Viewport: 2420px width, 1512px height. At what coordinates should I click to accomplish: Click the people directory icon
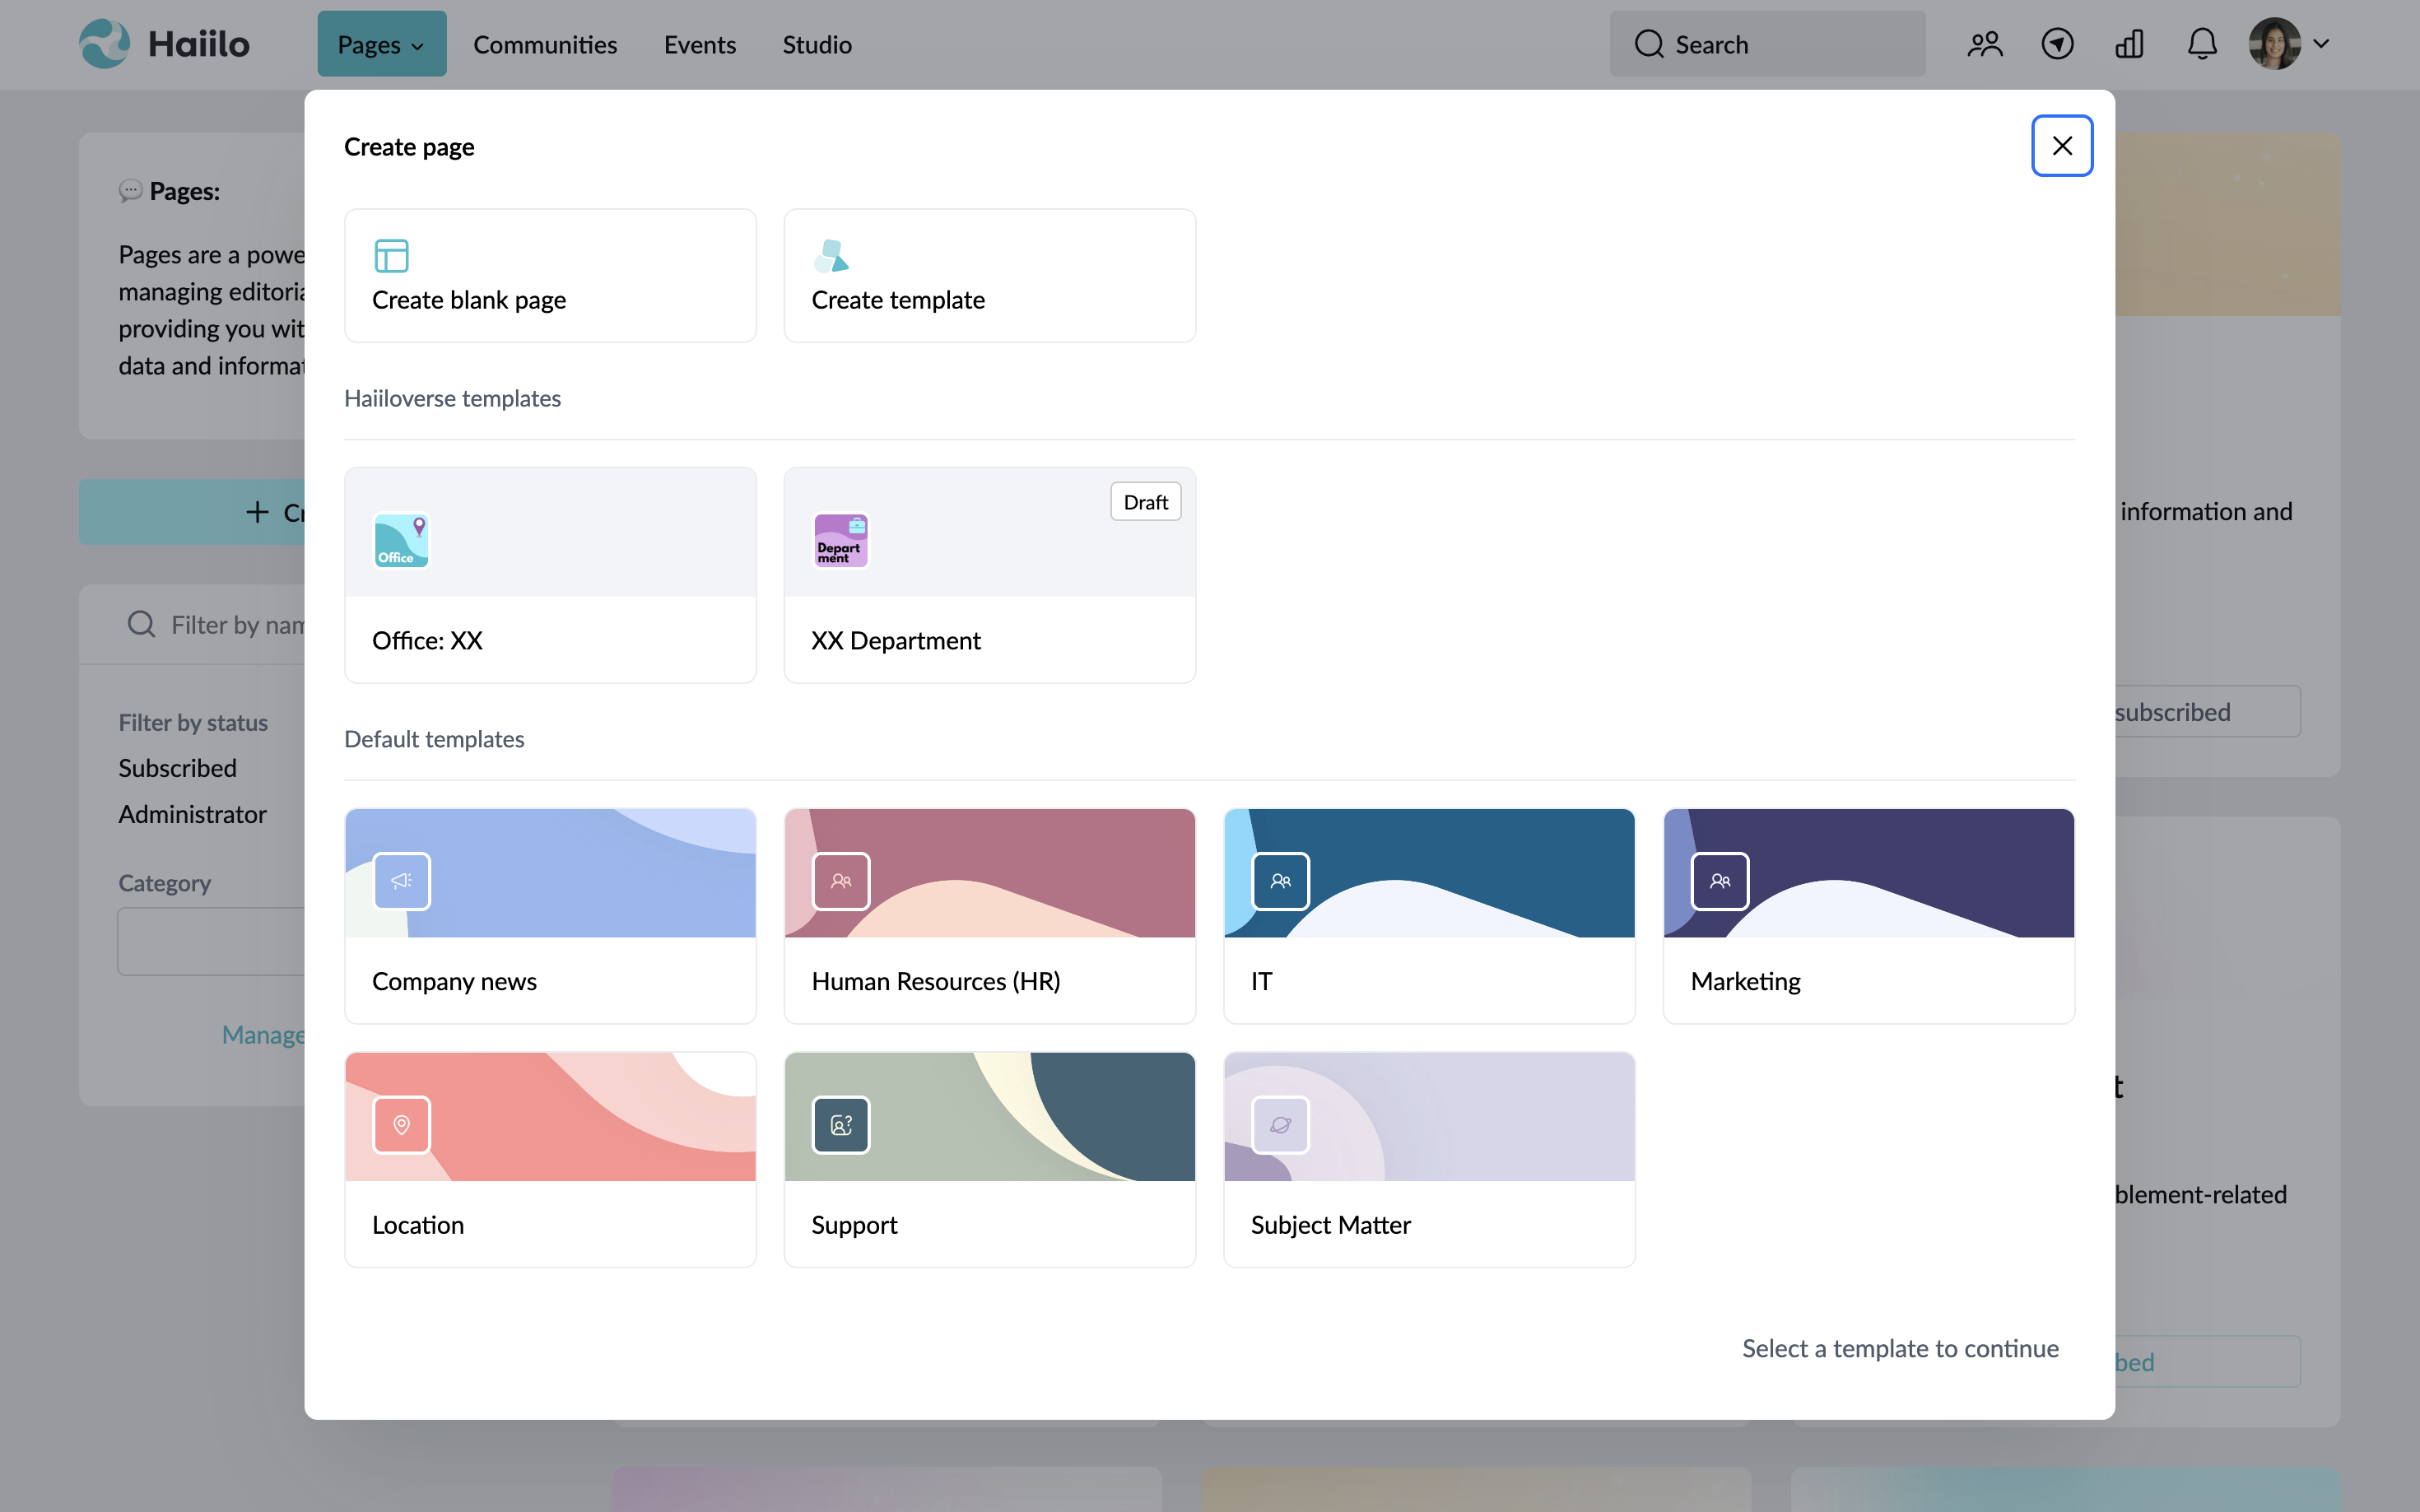click(1985, 43)
